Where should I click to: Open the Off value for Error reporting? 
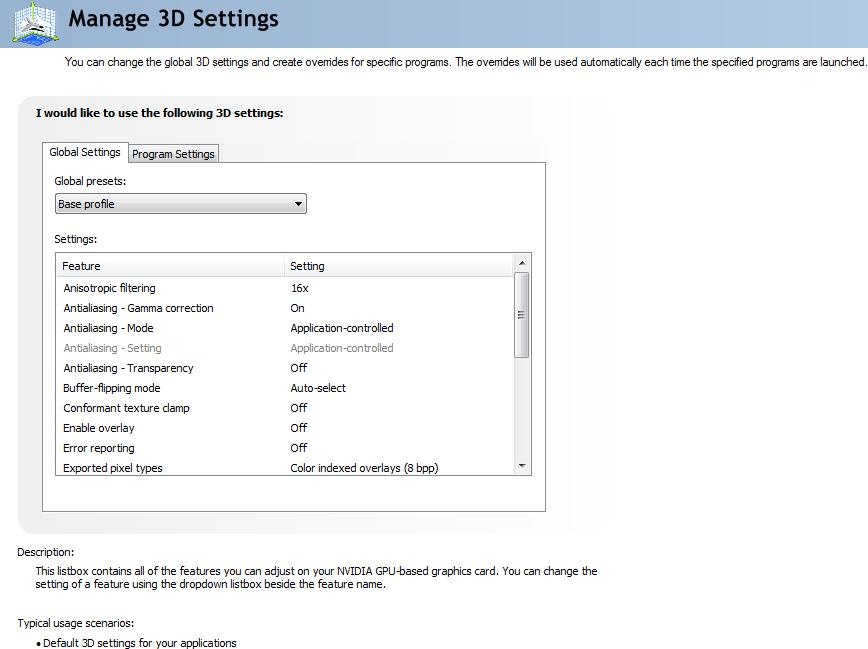[298, 447]
